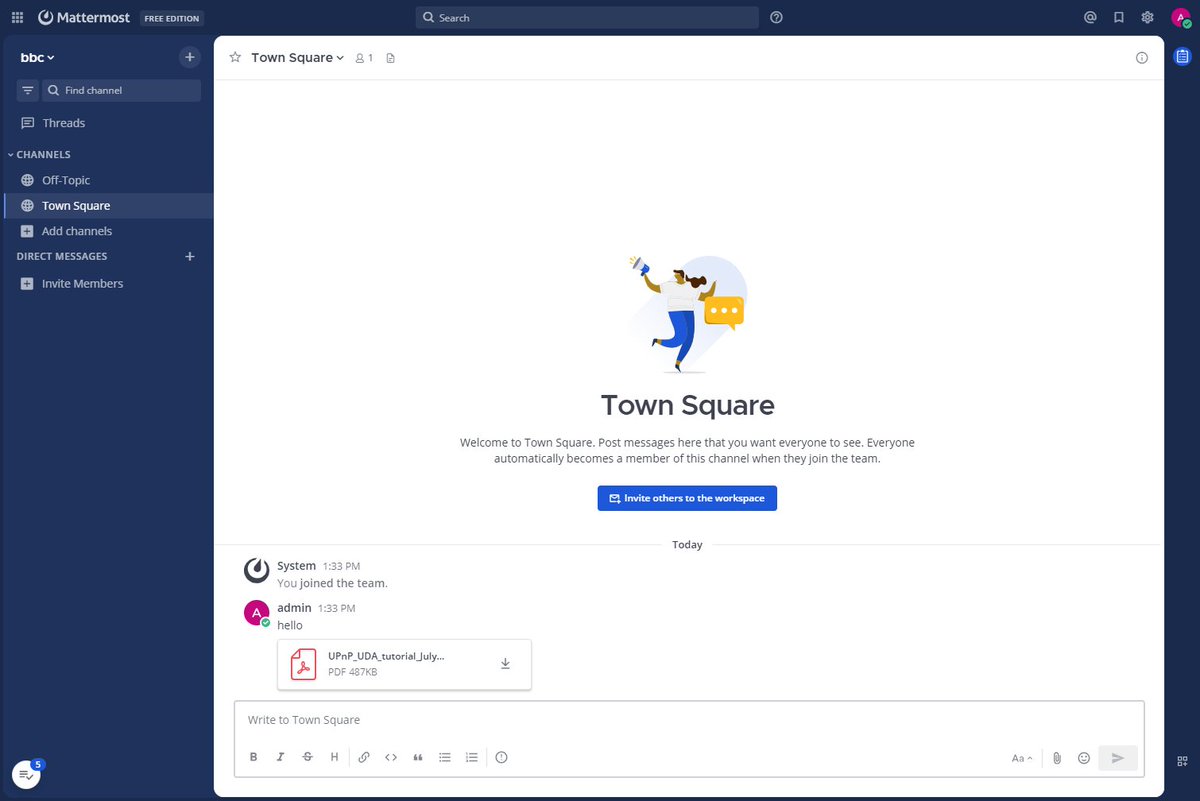
Task: Insert a numbered list
Action: coord(472,757)
